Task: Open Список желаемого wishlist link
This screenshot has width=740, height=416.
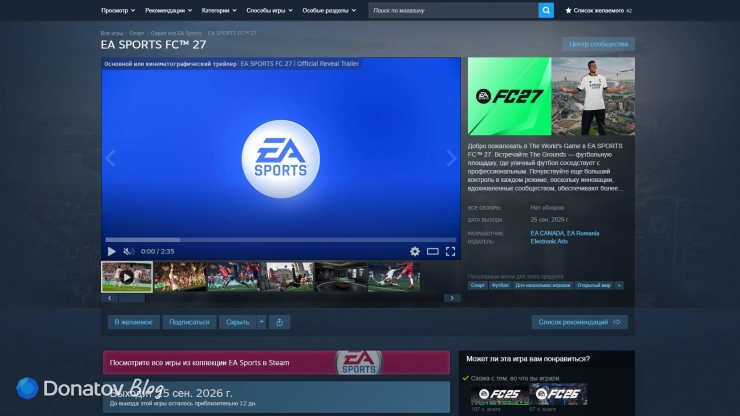Action: pyautogui.click(x=598, y=10)
